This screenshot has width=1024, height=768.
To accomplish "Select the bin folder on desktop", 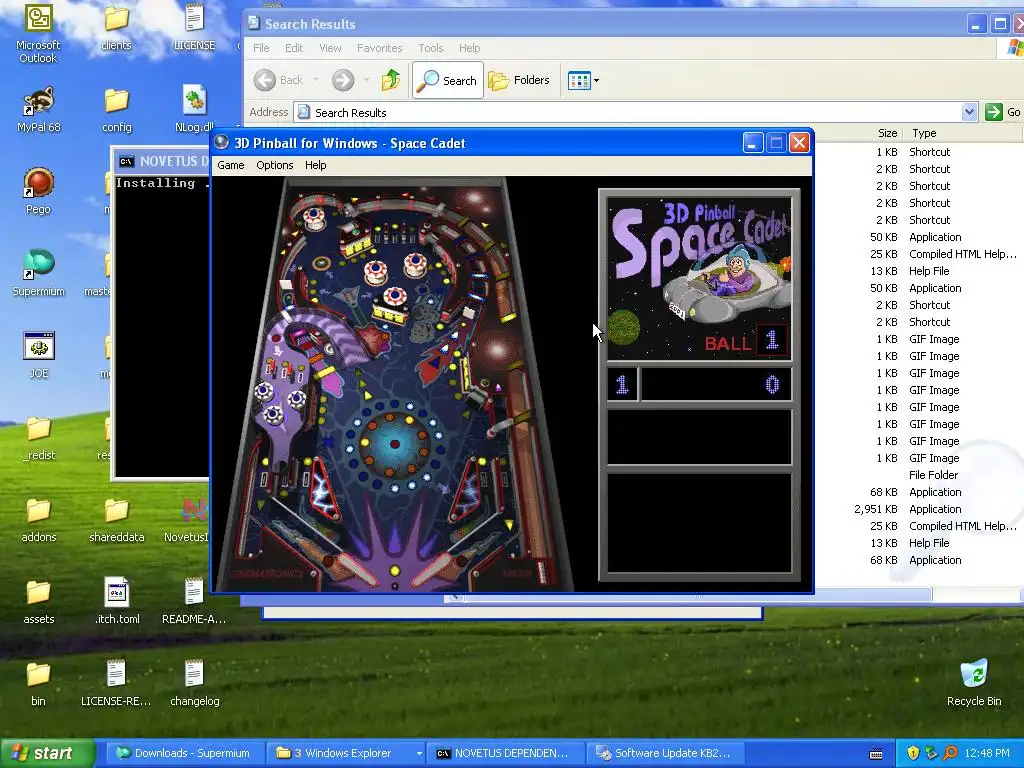I will [39, 684].
